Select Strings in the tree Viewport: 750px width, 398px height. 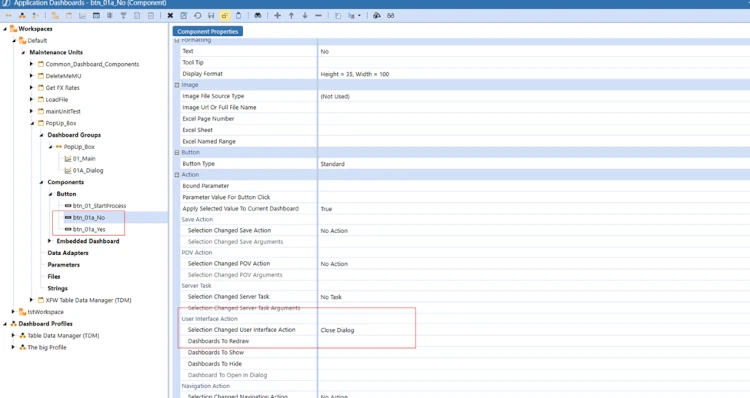57,288
